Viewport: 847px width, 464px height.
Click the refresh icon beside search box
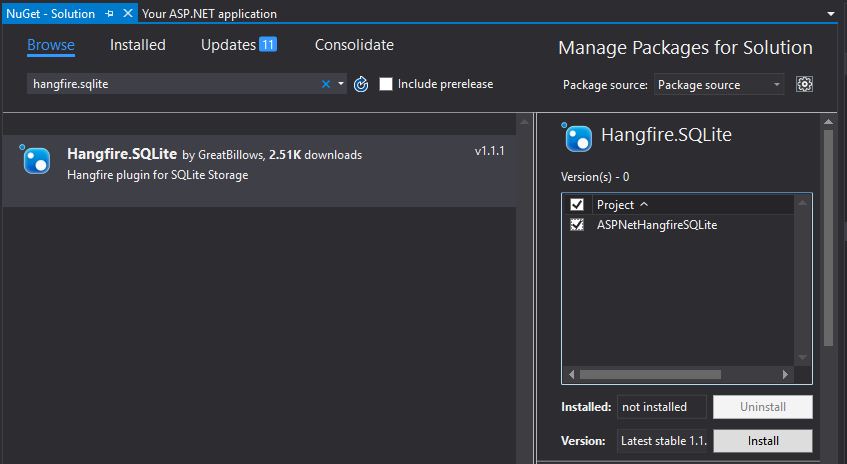click(x=362, y=85)
